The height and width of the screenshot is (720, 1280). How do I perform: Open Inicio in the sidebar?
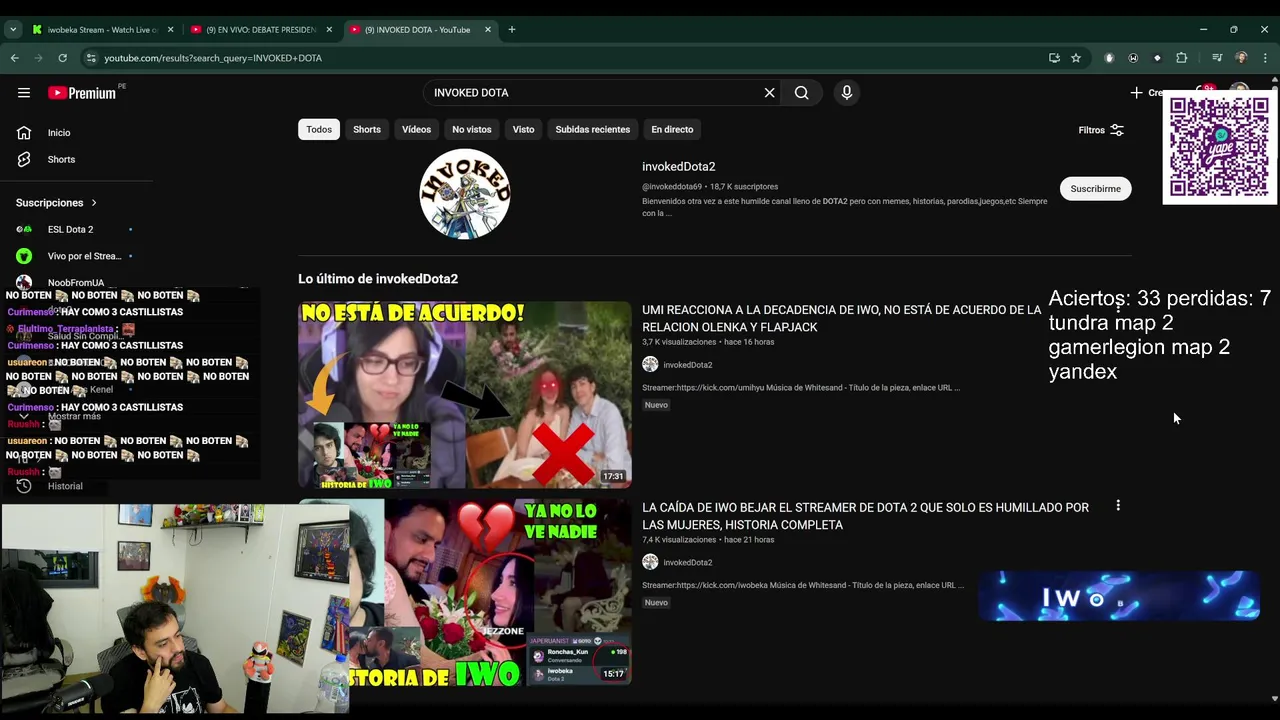coord(59,132)
